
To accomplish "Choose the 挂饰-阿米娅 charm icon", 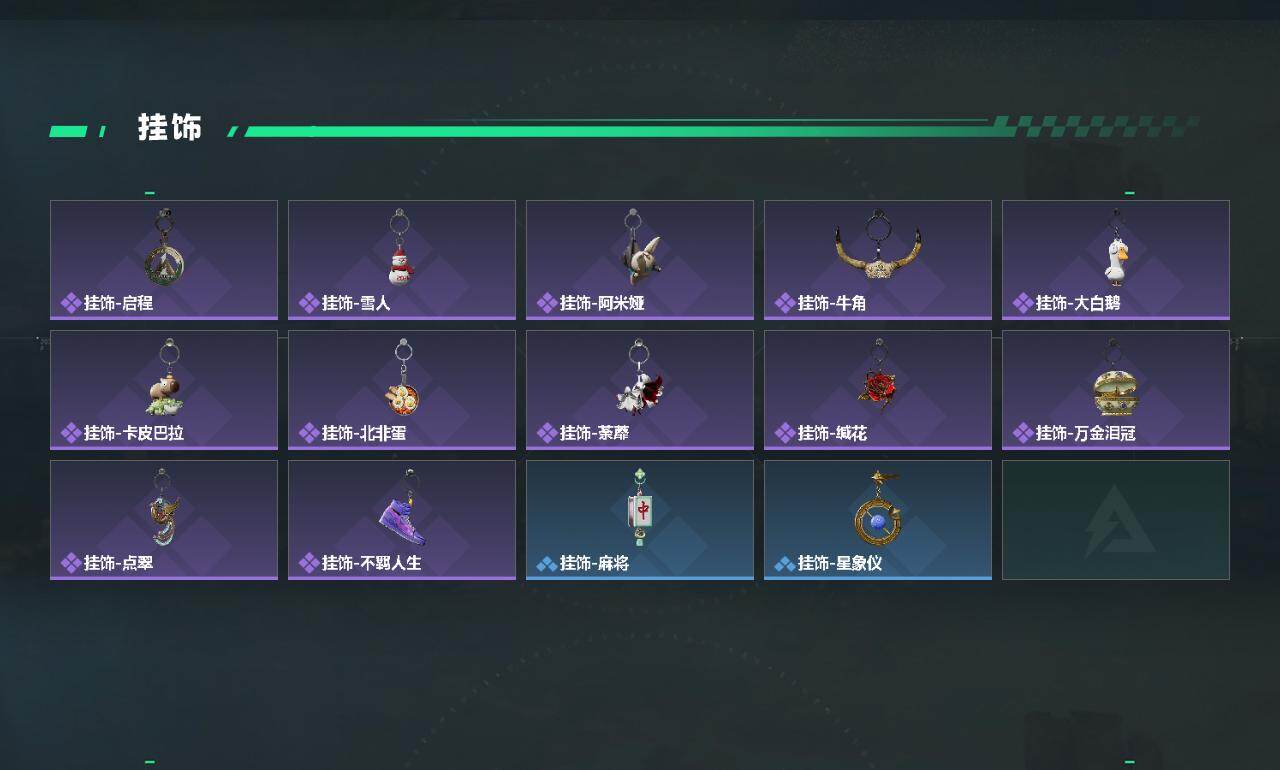I will (x=636, y=248).
